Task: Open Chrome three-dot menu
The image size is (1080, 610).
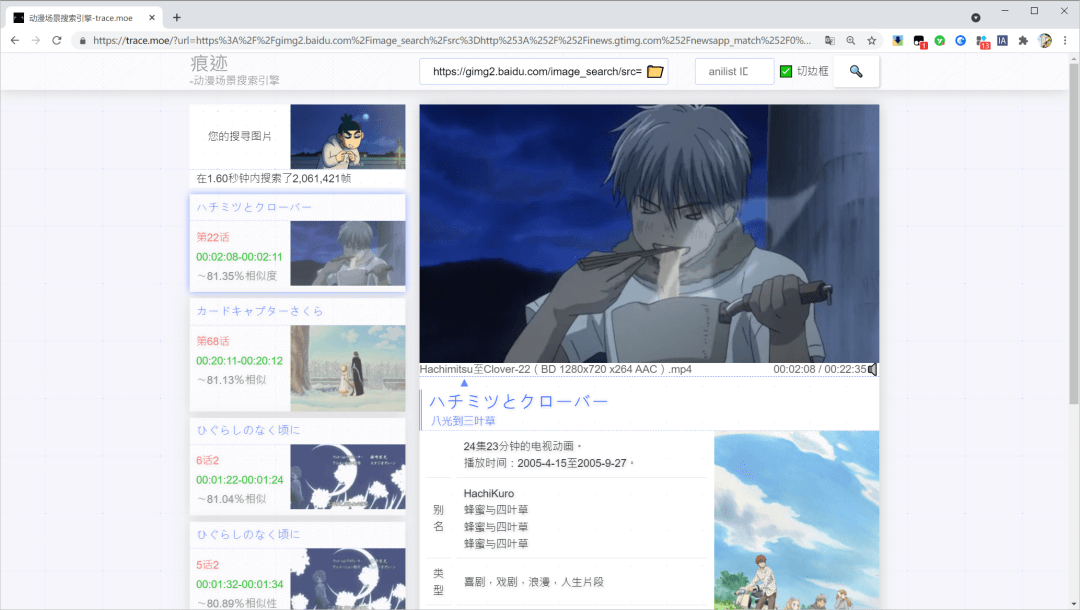Action: click(1065, 41)
